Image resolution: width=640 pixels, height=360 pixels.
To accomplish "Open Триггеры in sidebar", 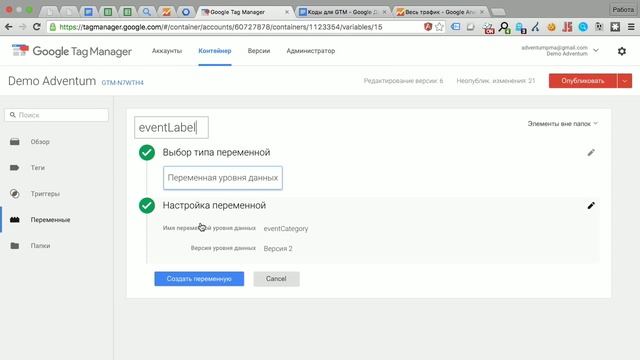I will [x=45, y=193].
